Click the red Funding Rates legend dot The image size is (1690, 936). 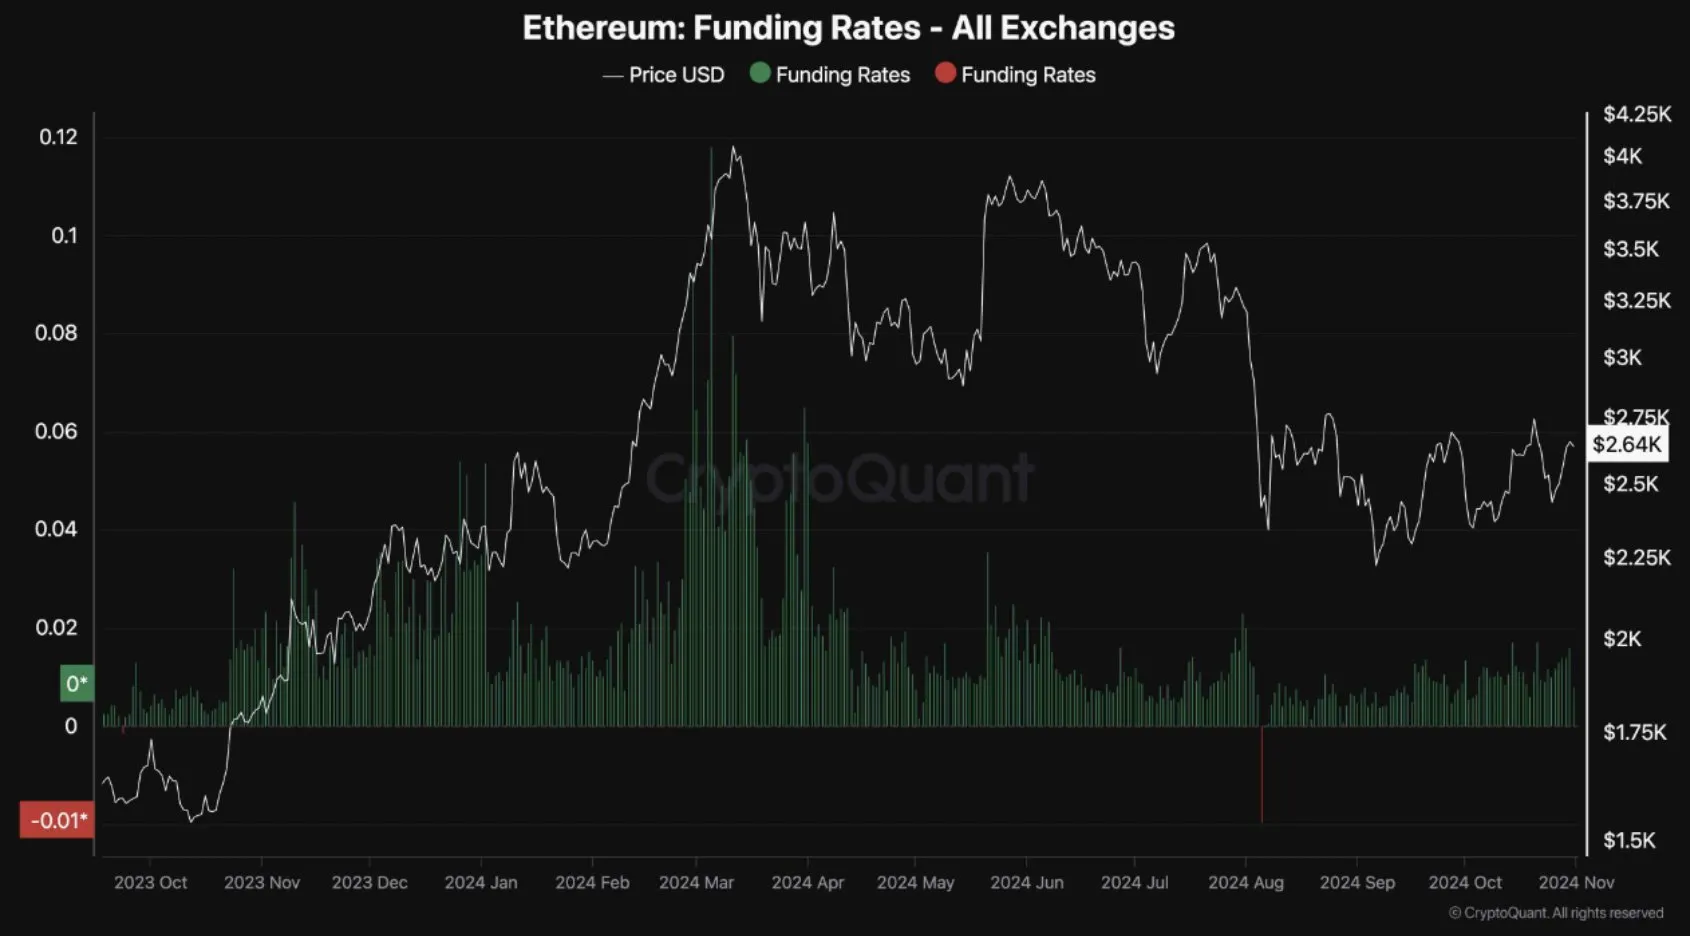tap(945, 73)
